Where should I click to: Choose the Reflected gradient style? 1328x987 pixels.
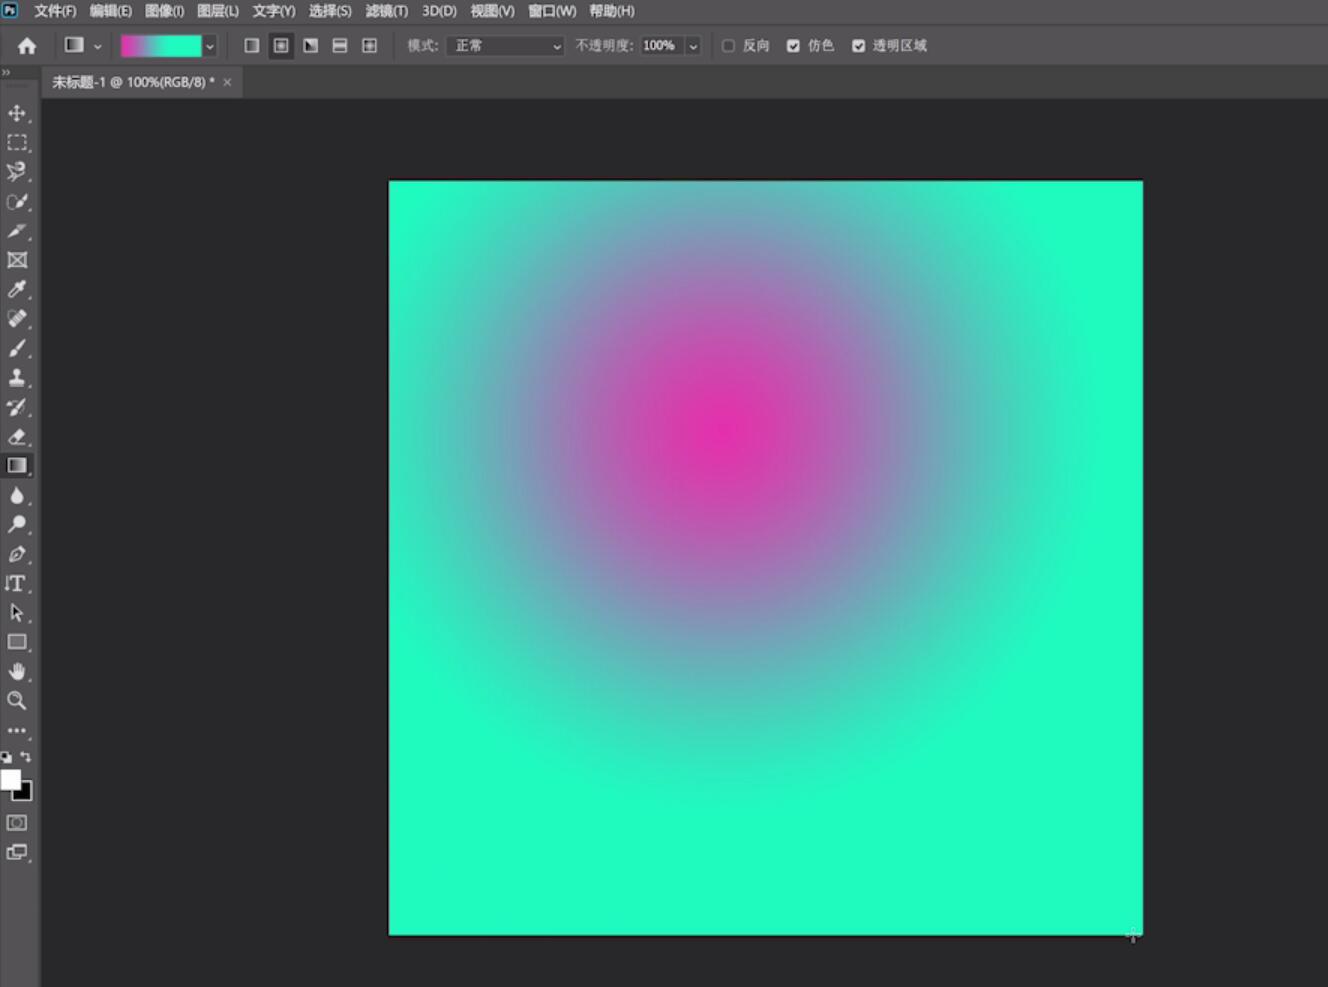click(340, 46)
